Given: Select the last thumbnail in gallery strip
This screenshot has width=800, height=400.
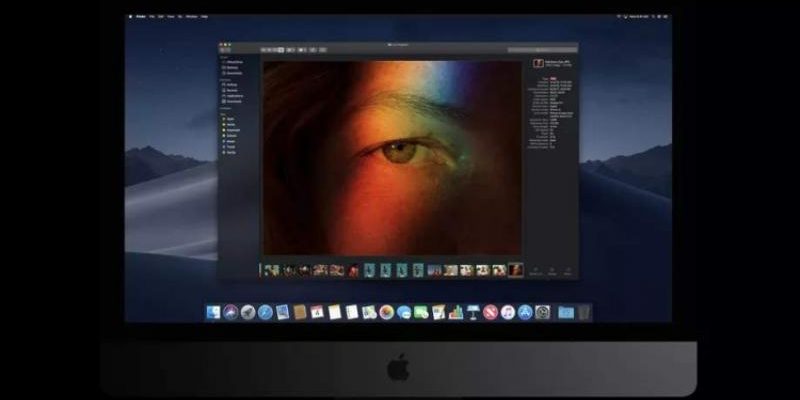Looking at the screenshot, I should tap(516, 270).
